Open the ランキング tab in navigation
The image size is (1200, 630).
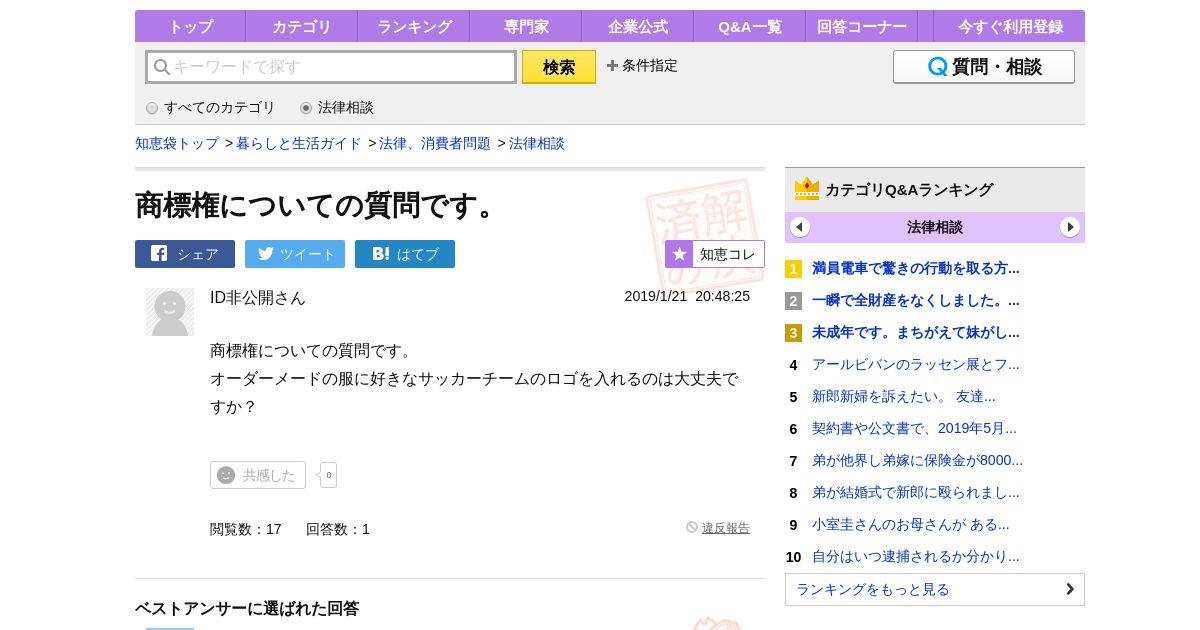(x=414, y=27)
